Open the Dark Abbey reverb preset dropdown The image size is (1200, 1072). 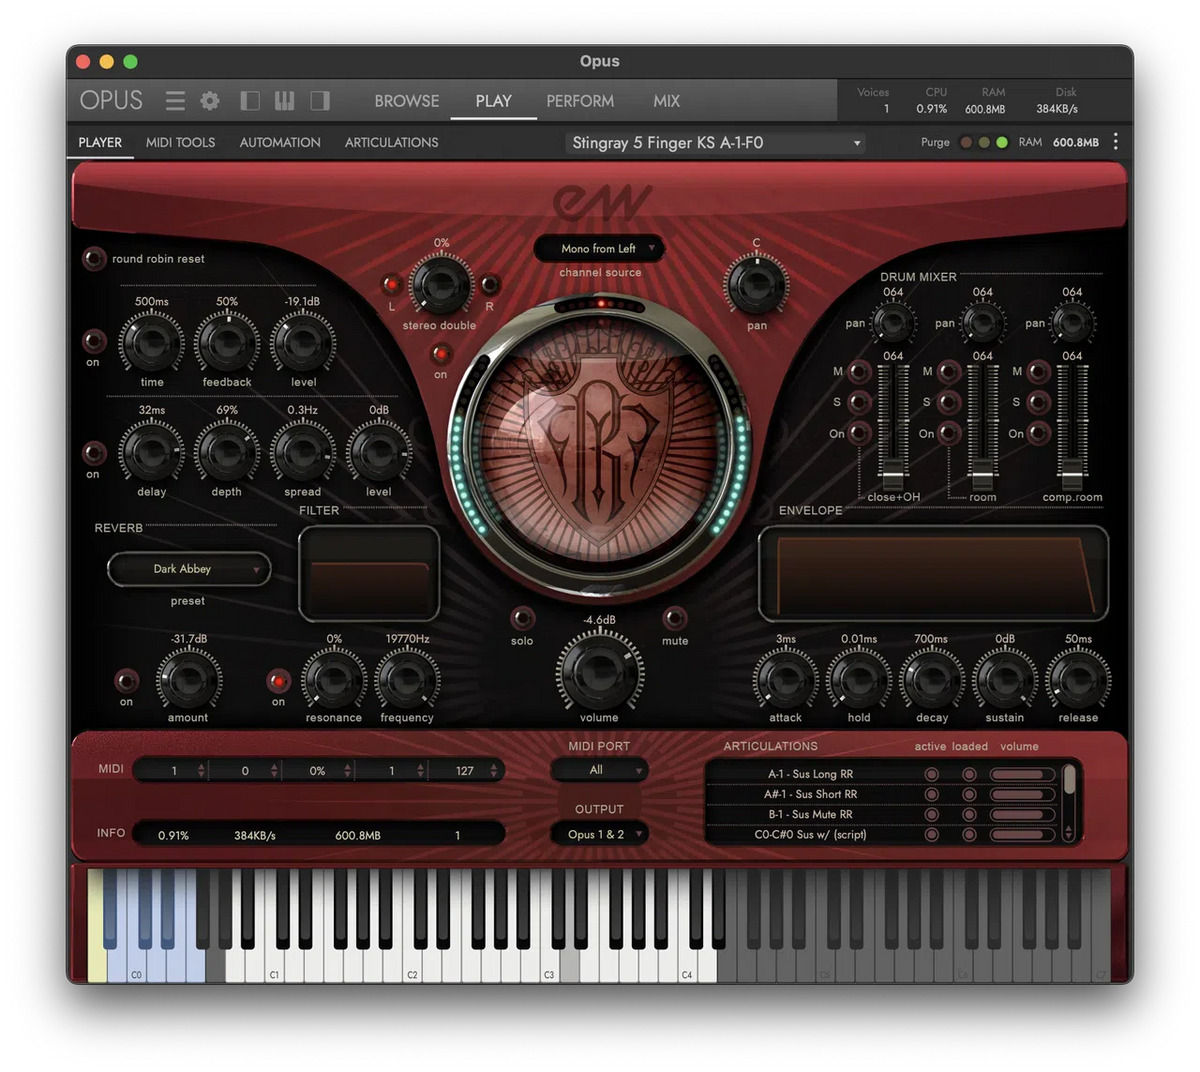coord(188,569)
